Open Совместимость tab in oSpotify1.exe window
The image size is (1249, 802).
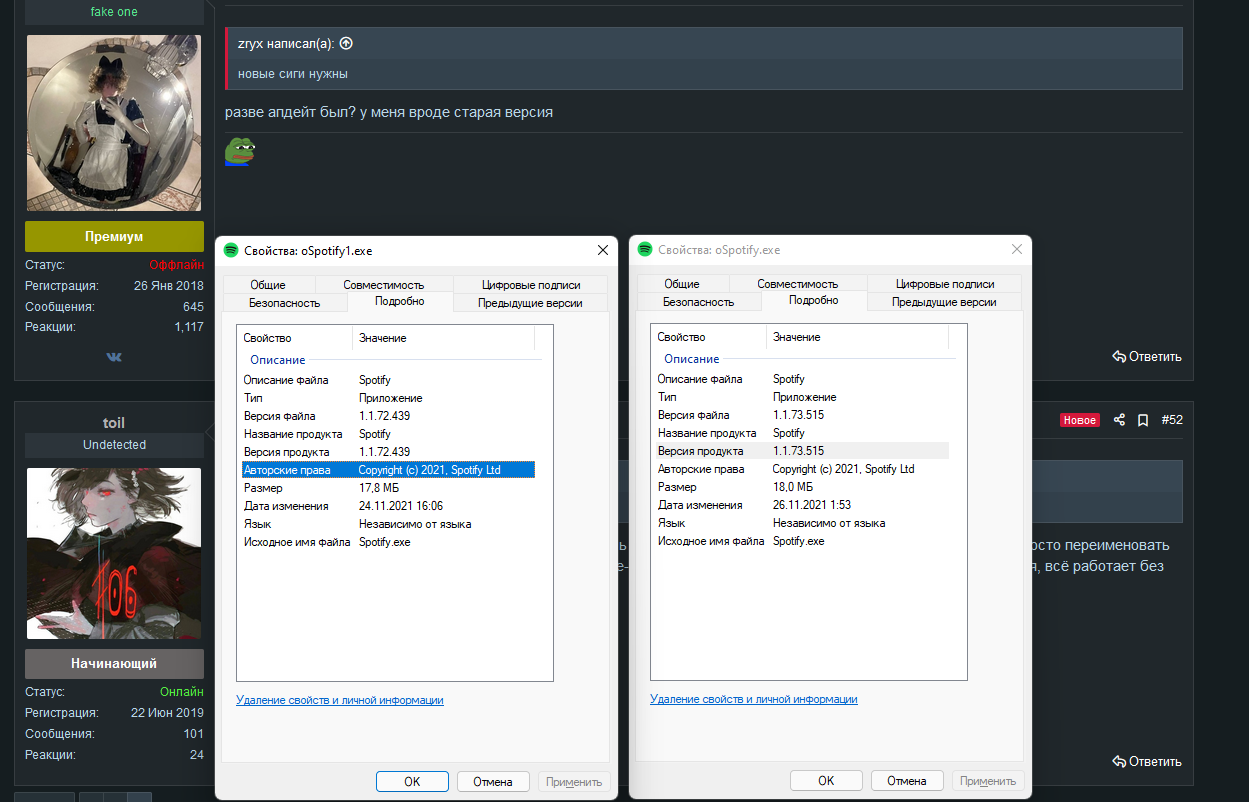(x=384, y=285)
